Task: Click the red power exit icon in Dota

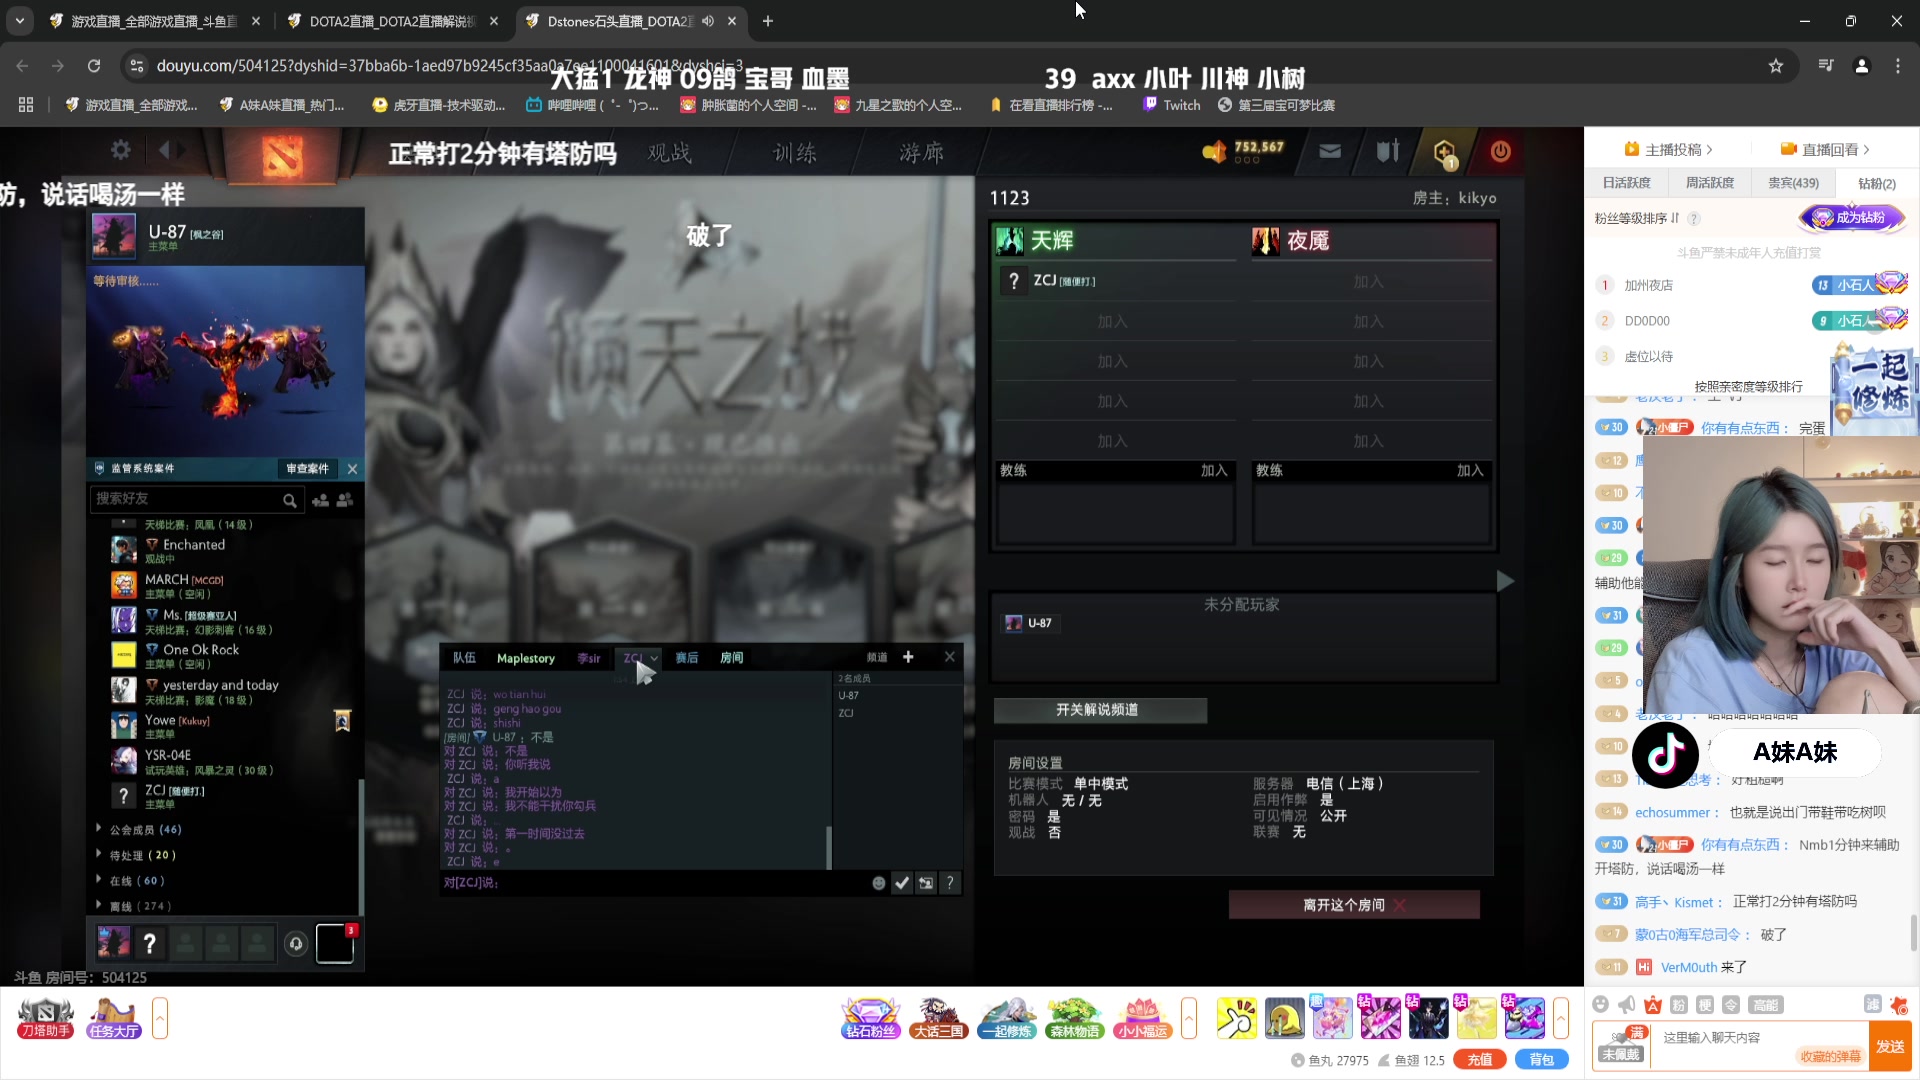Action: (x=1500, y=152)
